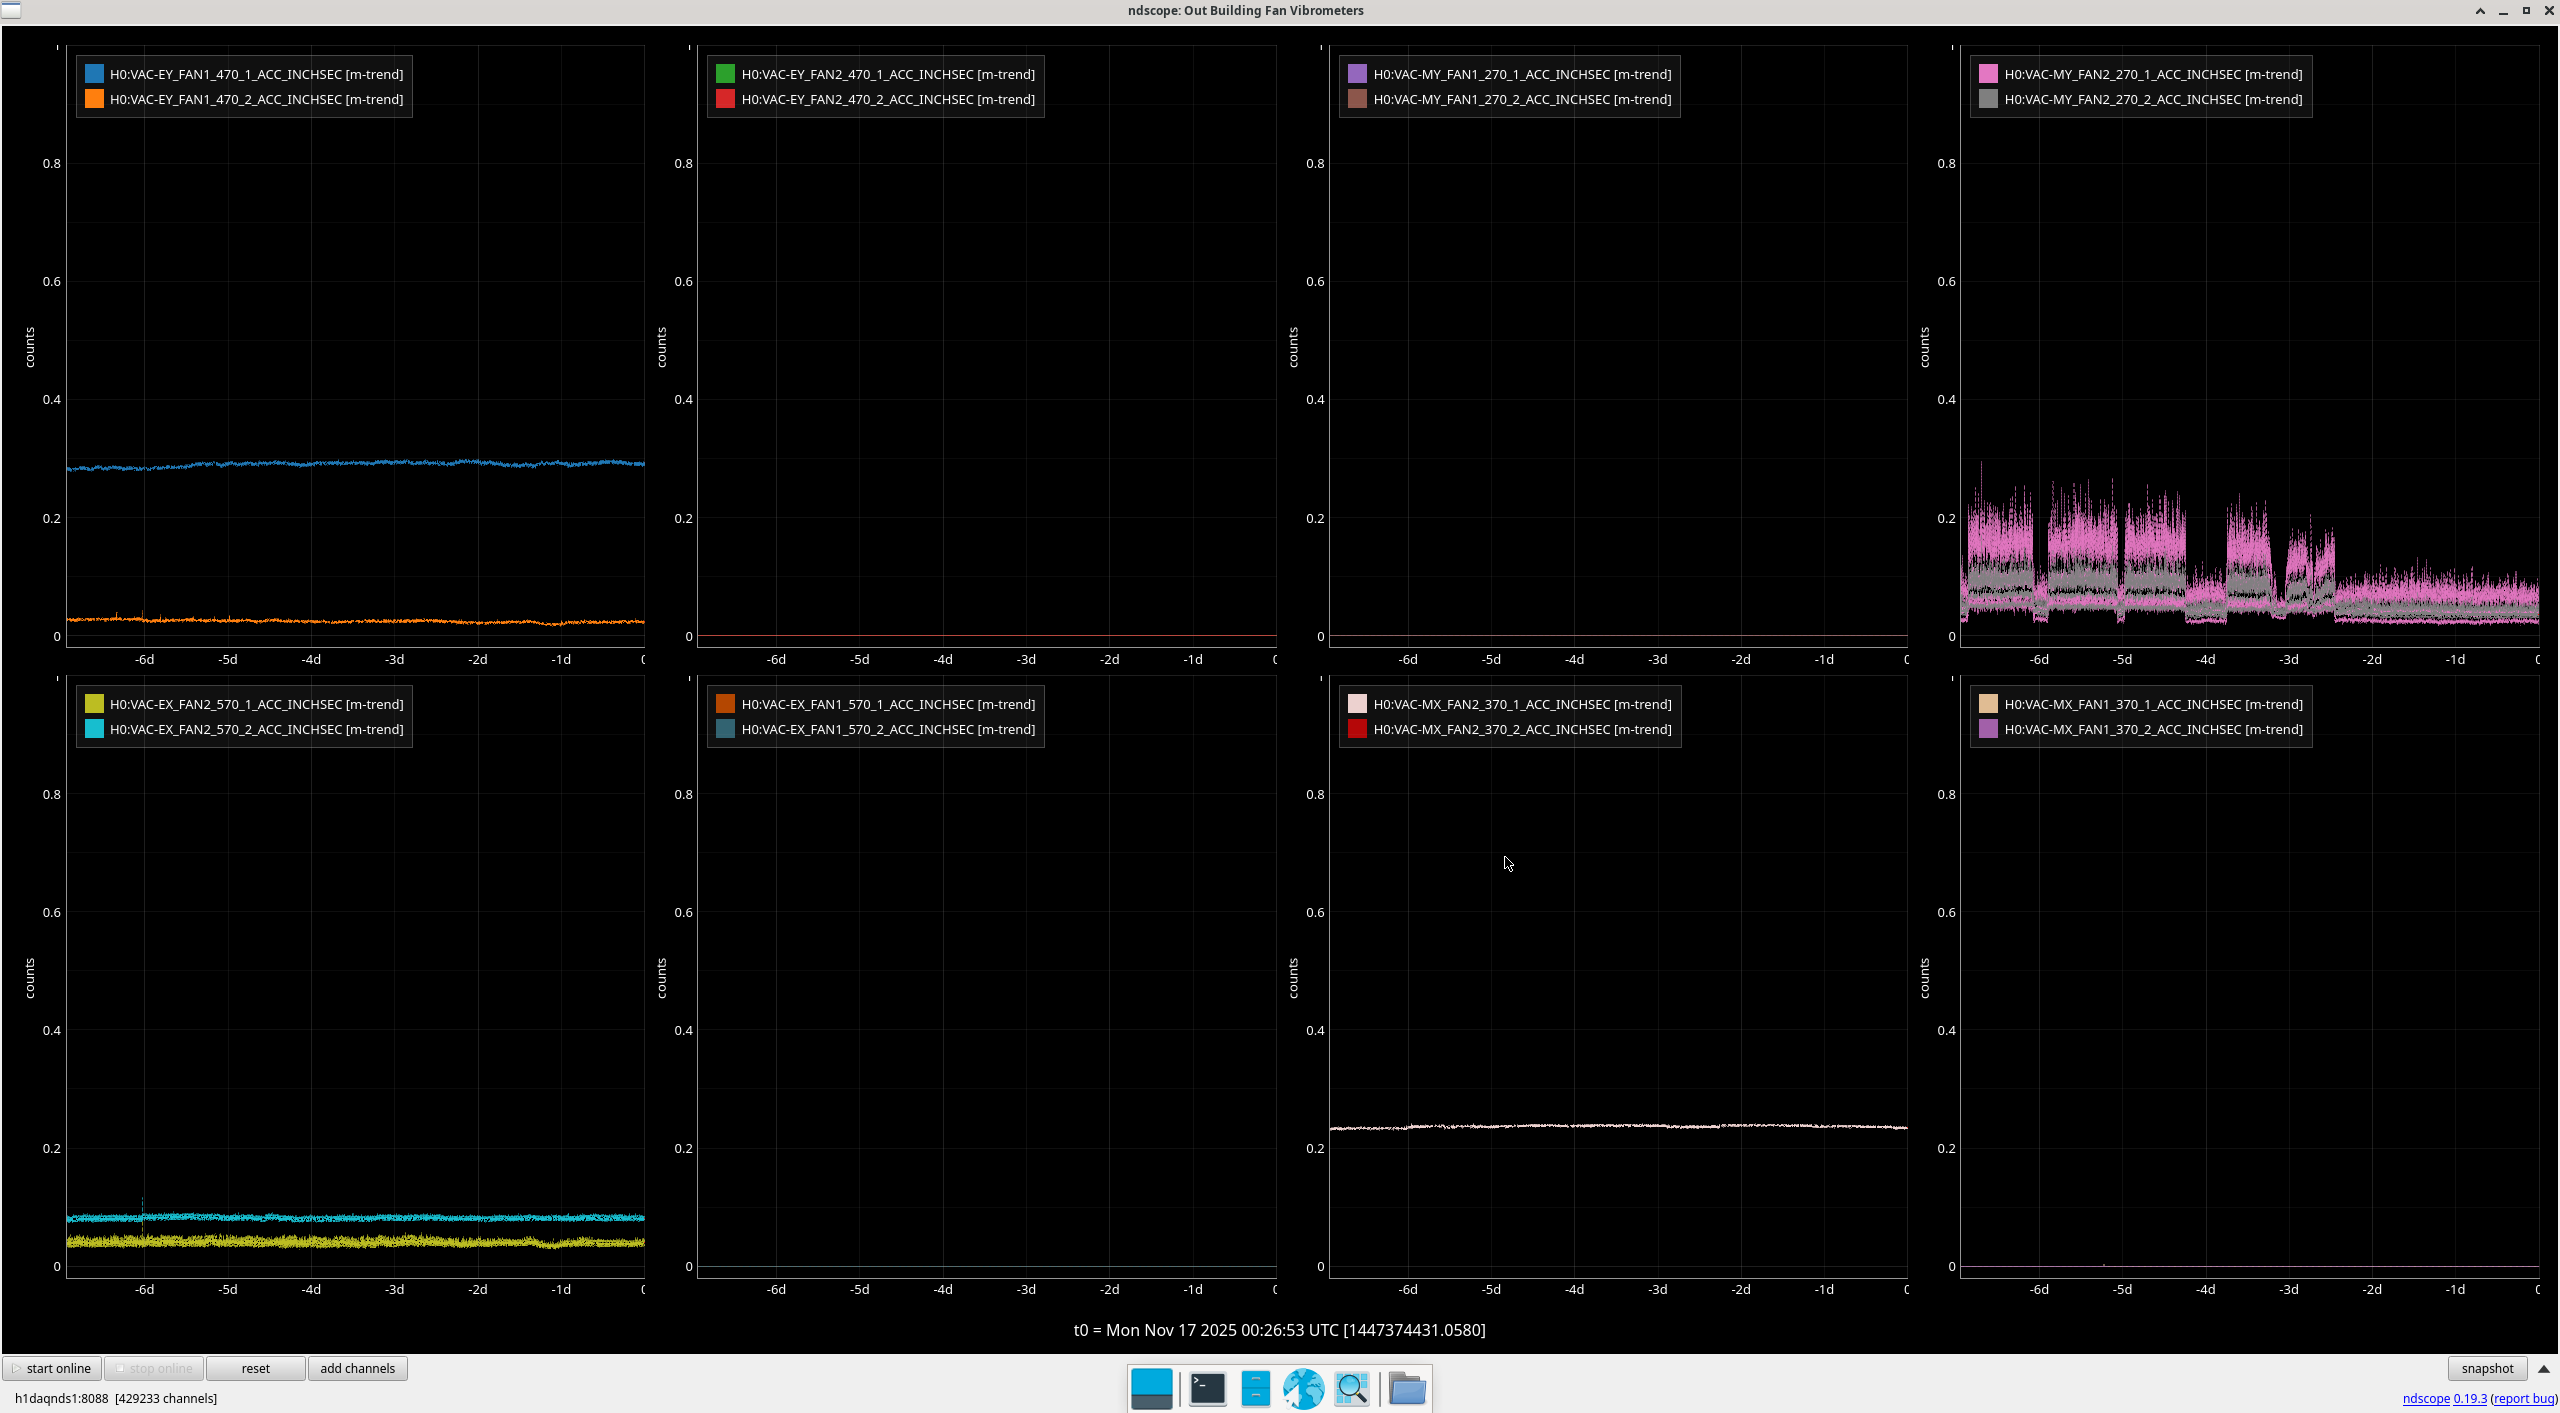Open the add channels dialog
2560x1413 pixels.
[357, 1368]
